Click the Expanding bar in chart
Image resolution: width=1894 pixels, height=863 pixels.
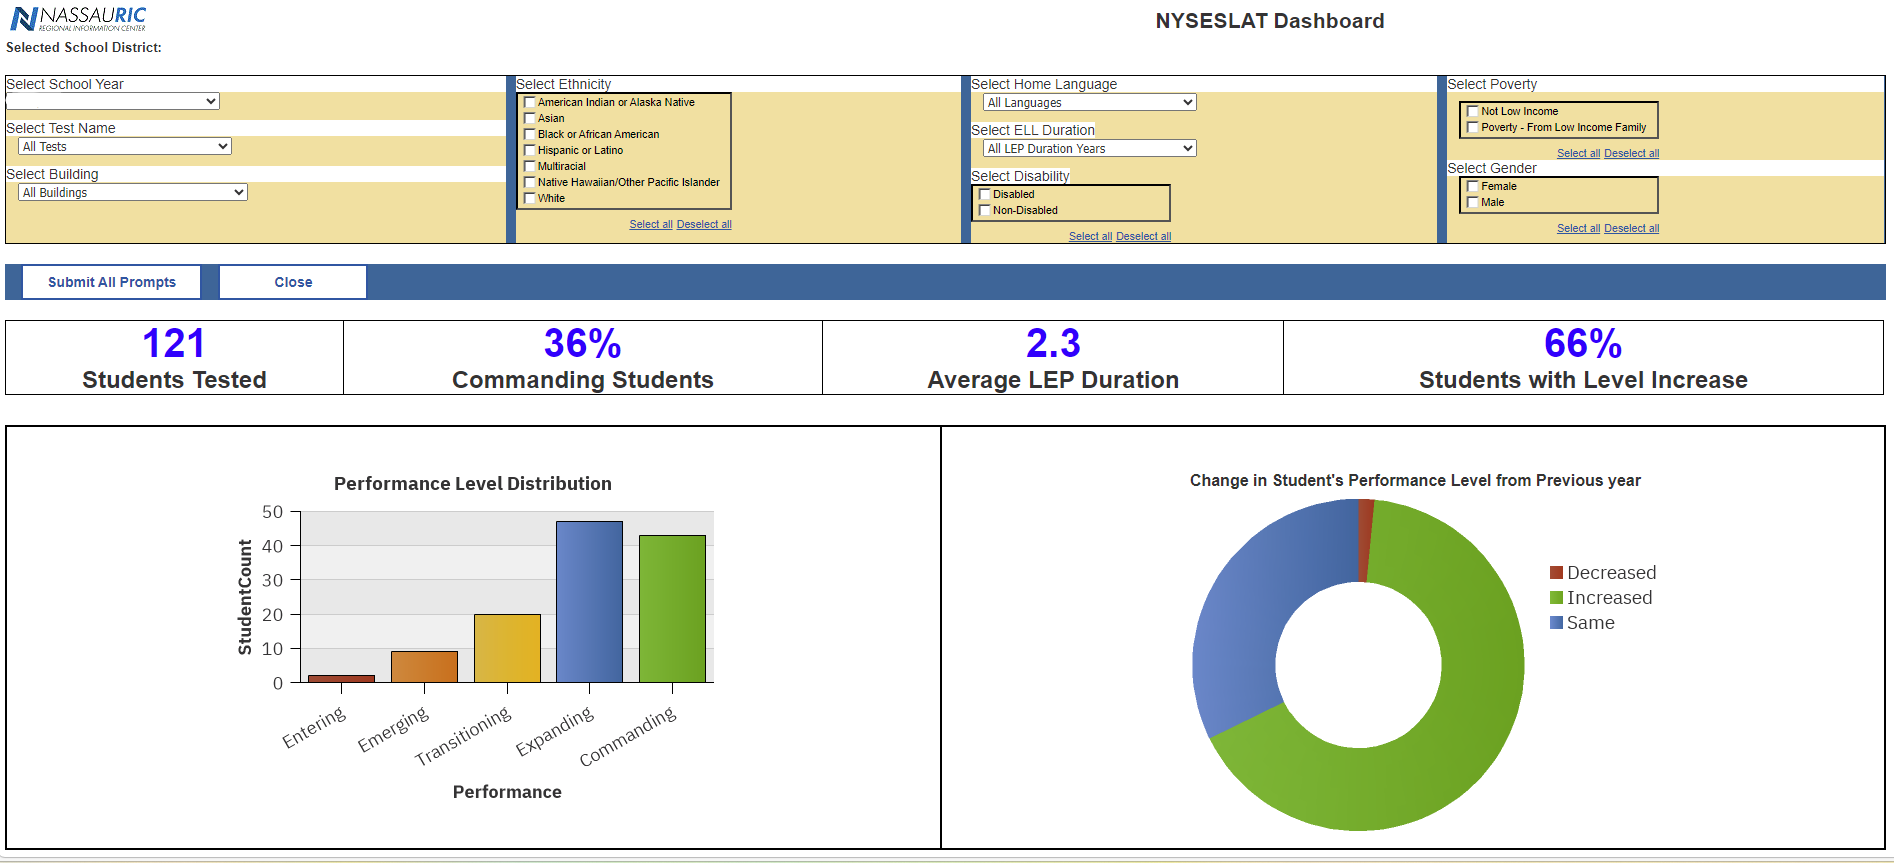[589, 602]
